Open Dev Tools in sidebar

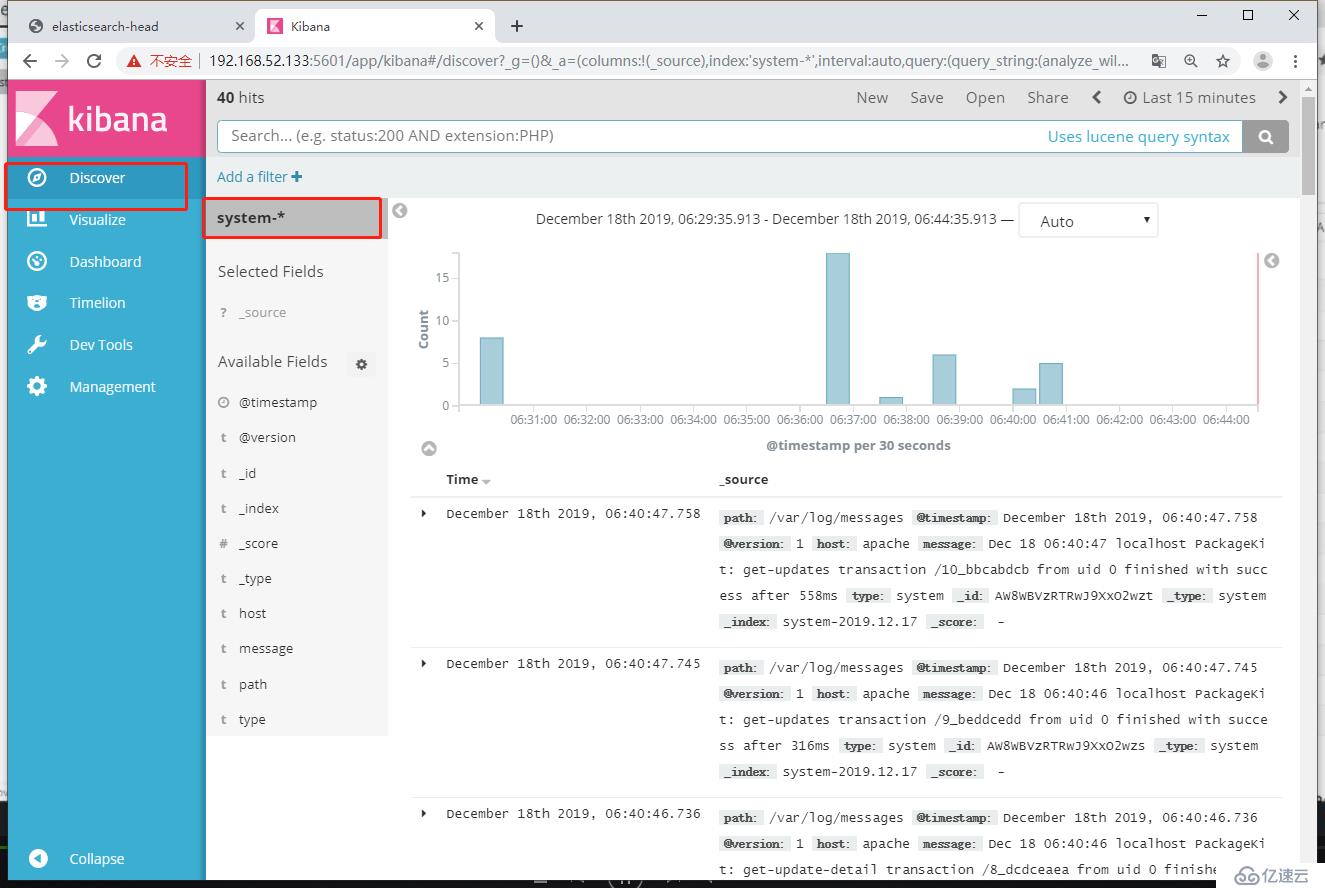coord(101,345)
